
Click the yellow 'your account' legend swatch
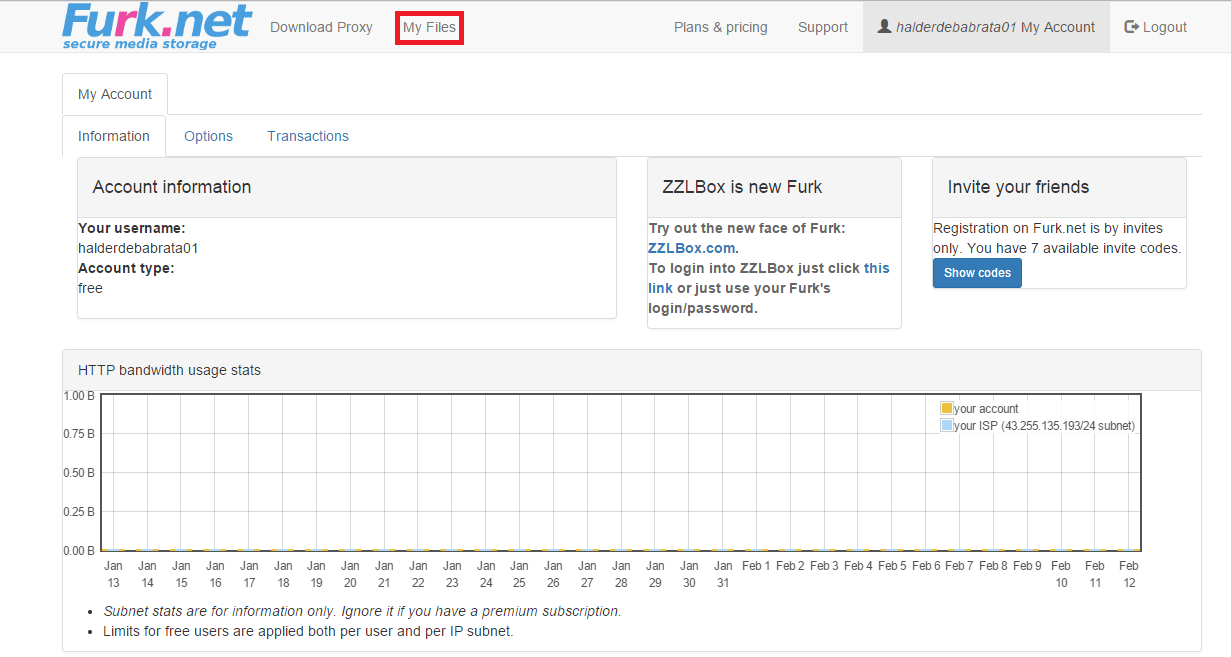(946, 409)
